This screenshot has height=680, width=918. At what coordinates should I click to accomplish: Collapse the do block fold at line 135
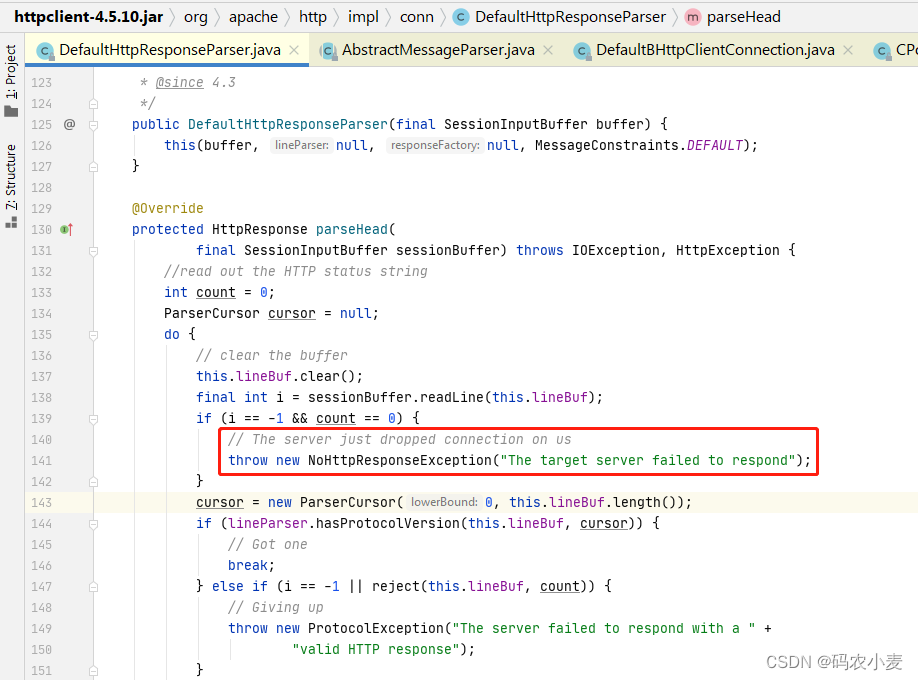coord(93,335)
